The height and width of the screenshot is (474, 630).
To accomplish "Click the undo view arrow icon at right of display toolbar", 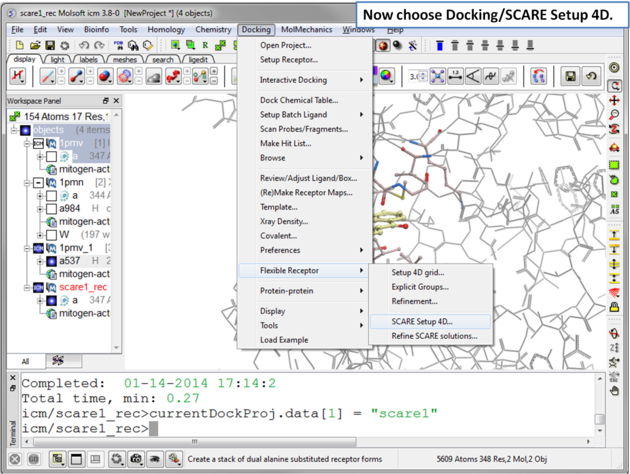I will click(591, 77).
